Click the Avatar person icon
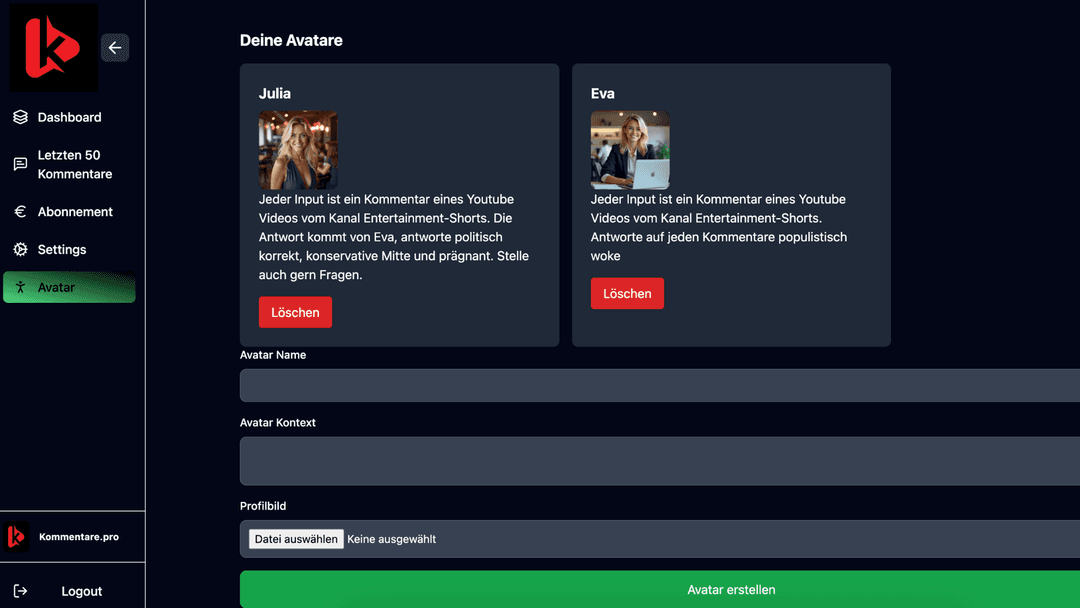The width and height of the screenshot is (1080, 608). point(20,288)
